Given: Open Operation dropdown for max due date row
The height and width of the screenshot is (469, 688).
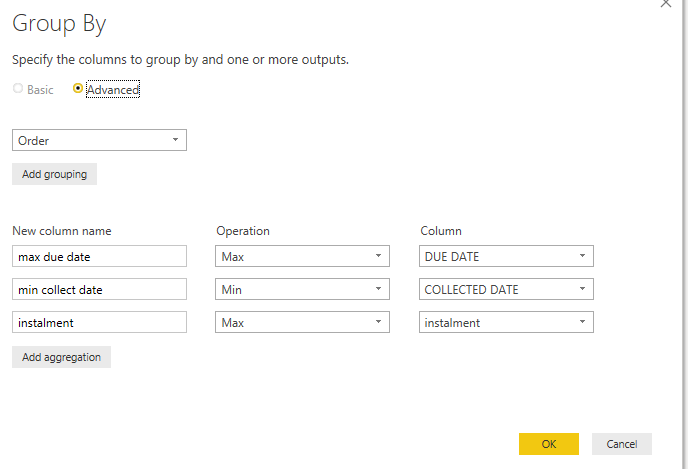Looking at the screenshot, I should (x=302, y=256).
